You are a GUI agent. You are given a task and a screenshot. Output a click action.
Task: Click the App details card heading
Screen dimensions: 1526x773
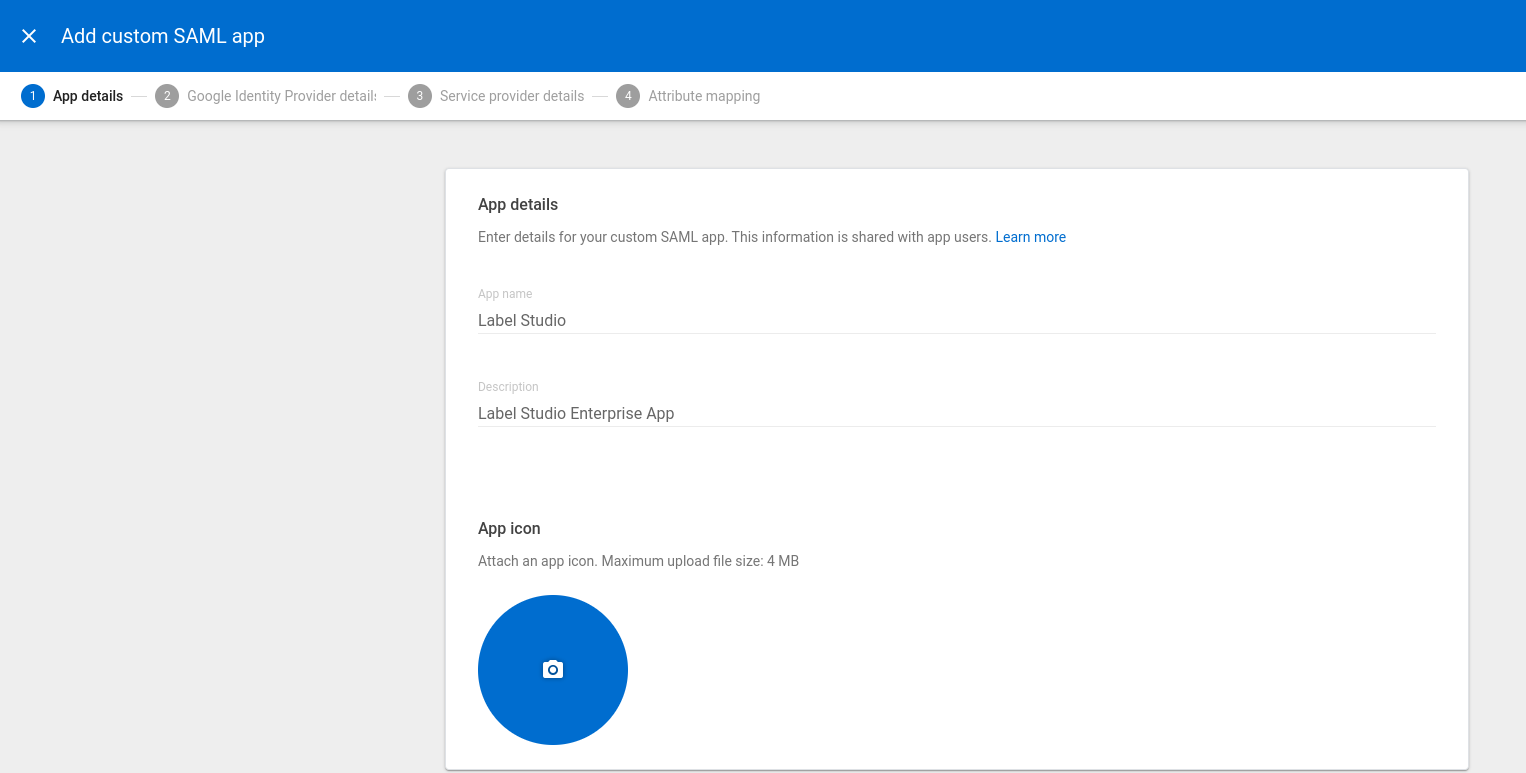point(518,204)
